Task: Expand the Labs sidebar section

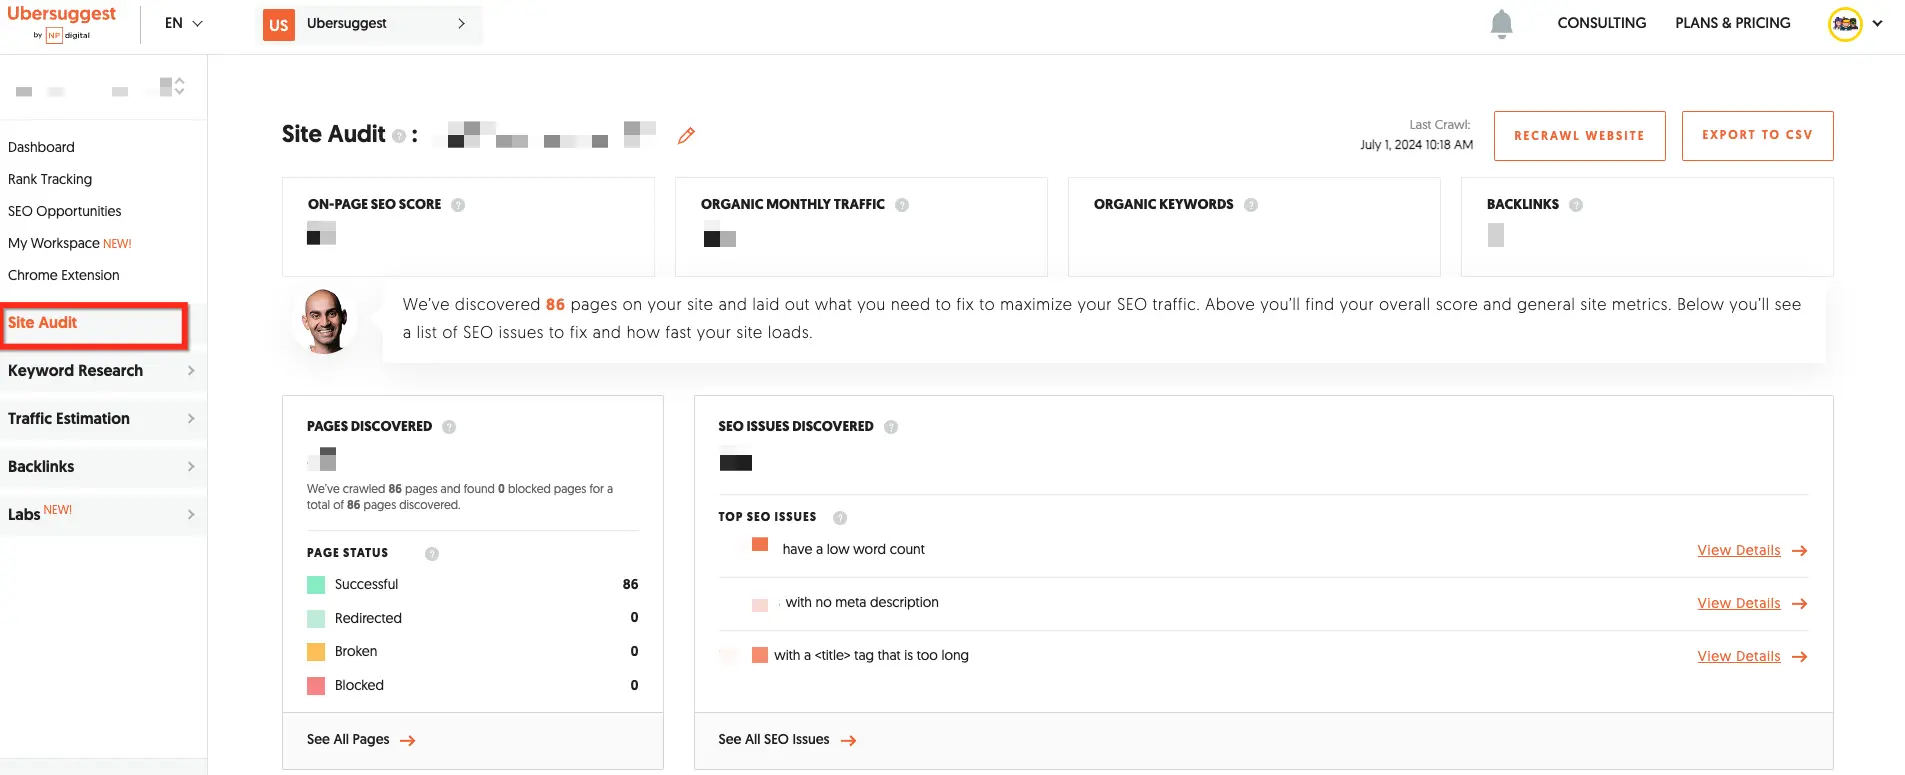Action: pyautogui.click(x=103, y=515)
